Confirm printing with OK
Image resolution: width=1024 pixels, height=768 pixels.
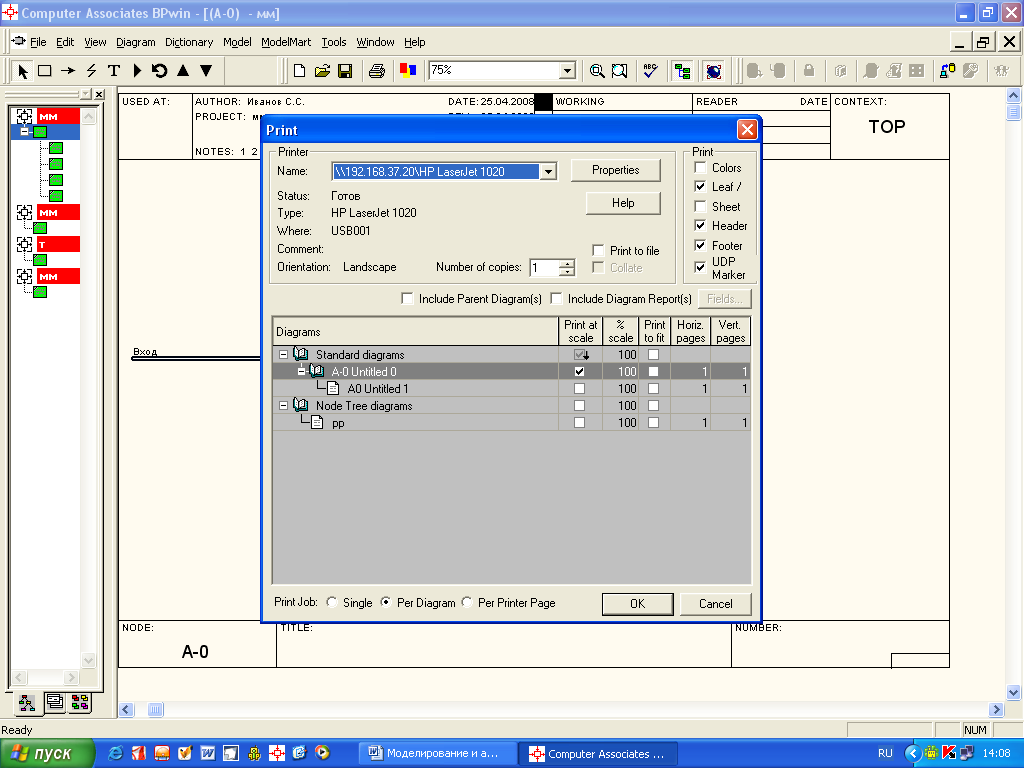637,604
